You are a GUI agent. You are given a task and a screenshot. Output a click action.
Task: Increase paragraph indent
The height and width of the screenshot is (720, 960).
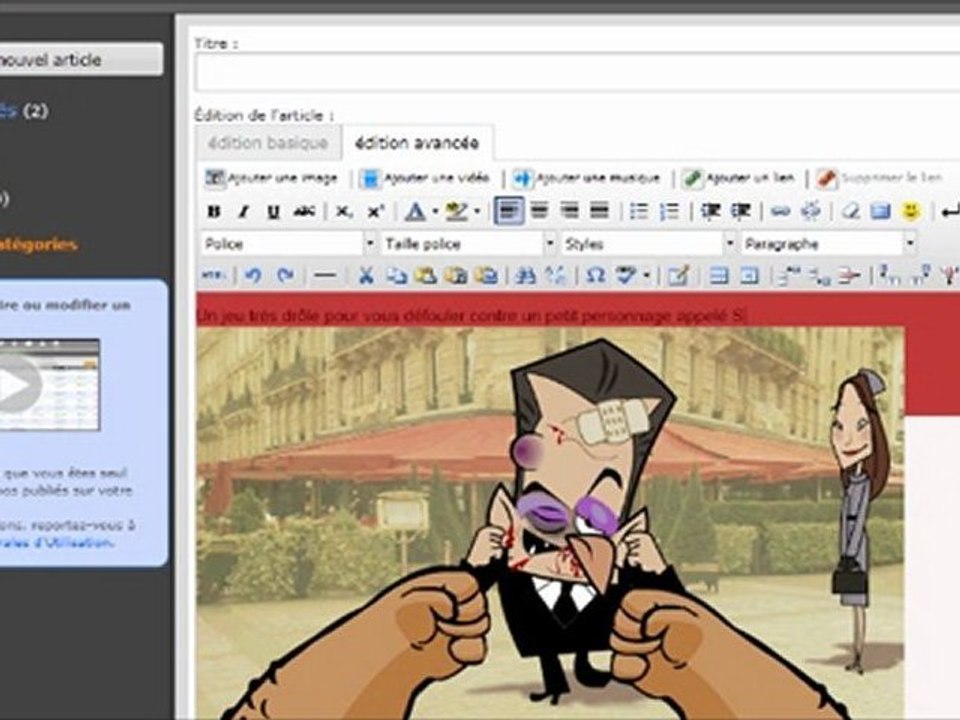[x=740, y=211]
